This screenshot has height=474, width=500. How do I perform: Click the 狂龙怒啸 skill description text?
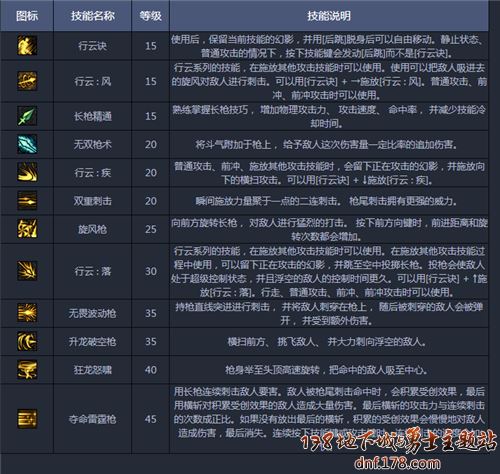pos(327,370)
